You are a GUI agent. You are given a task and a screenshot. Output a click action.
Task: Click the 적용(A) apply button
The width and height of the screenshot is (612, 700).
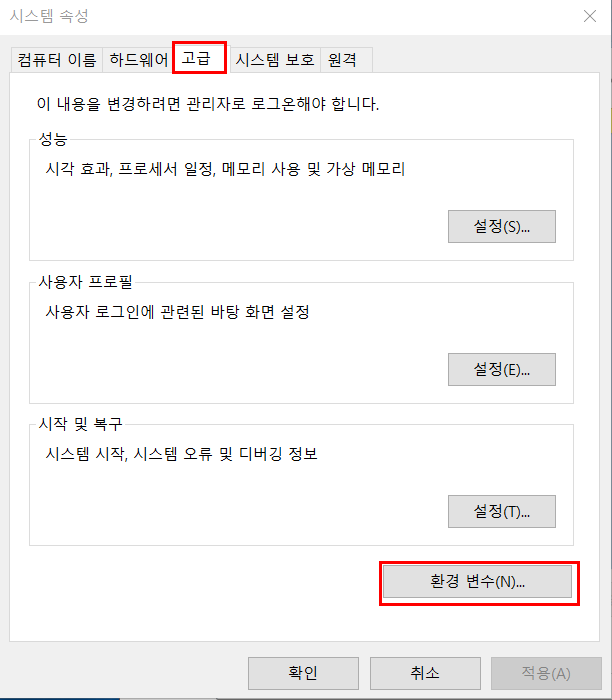pyautogui.click(x=546, y=673)
